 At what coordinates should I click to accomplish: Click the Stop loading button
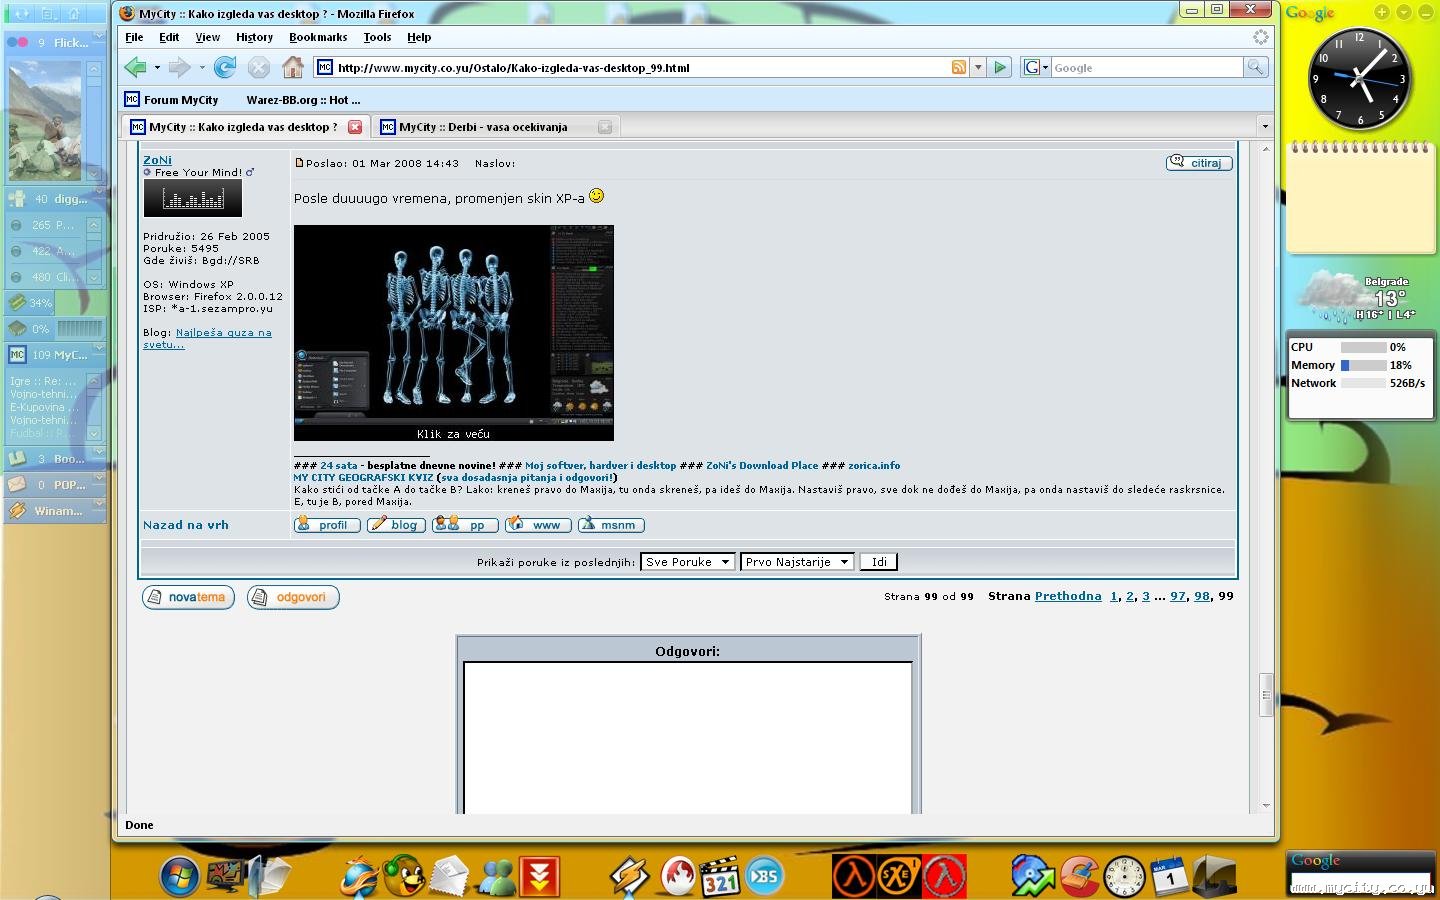[x=259, y=67]
